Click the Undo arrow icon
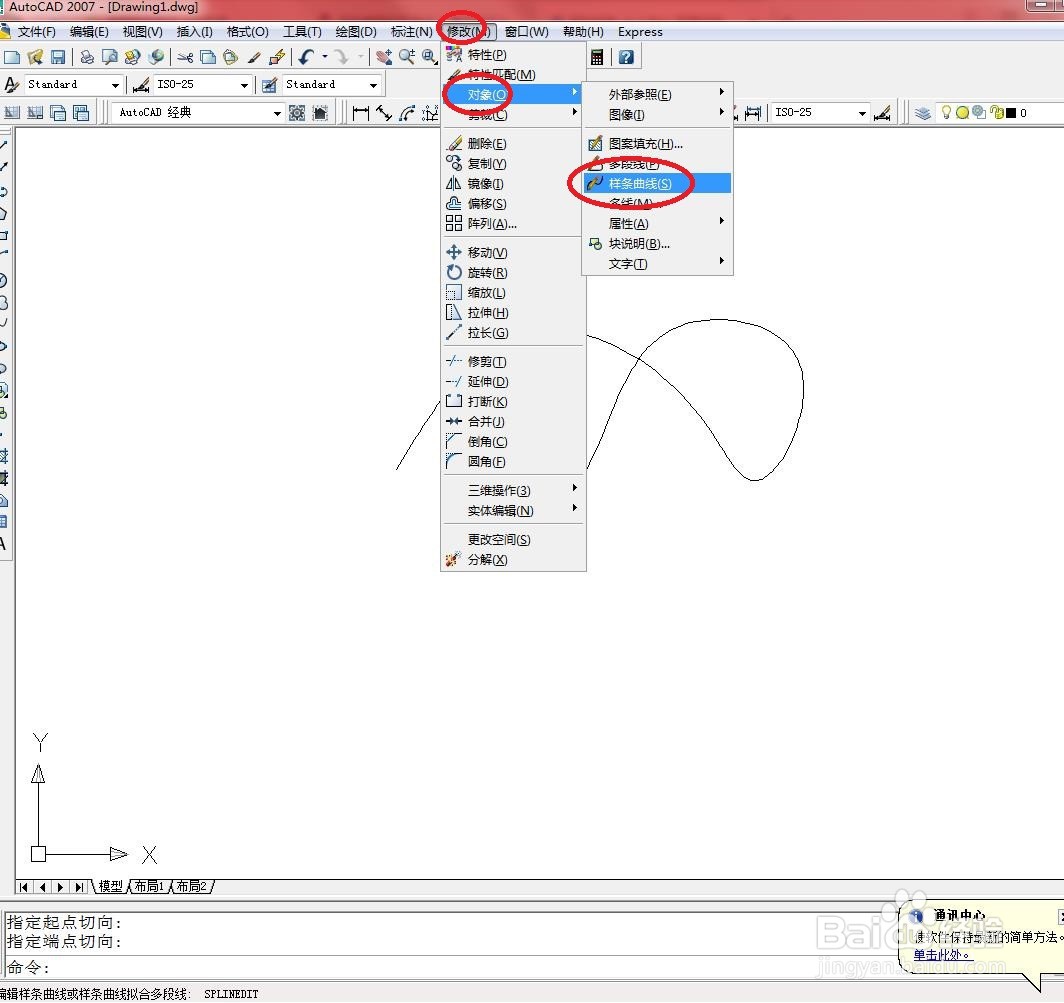Image resolution: width=1064 pixels, height=1003 pixels. pyautogui.click(x=307, y=57)
